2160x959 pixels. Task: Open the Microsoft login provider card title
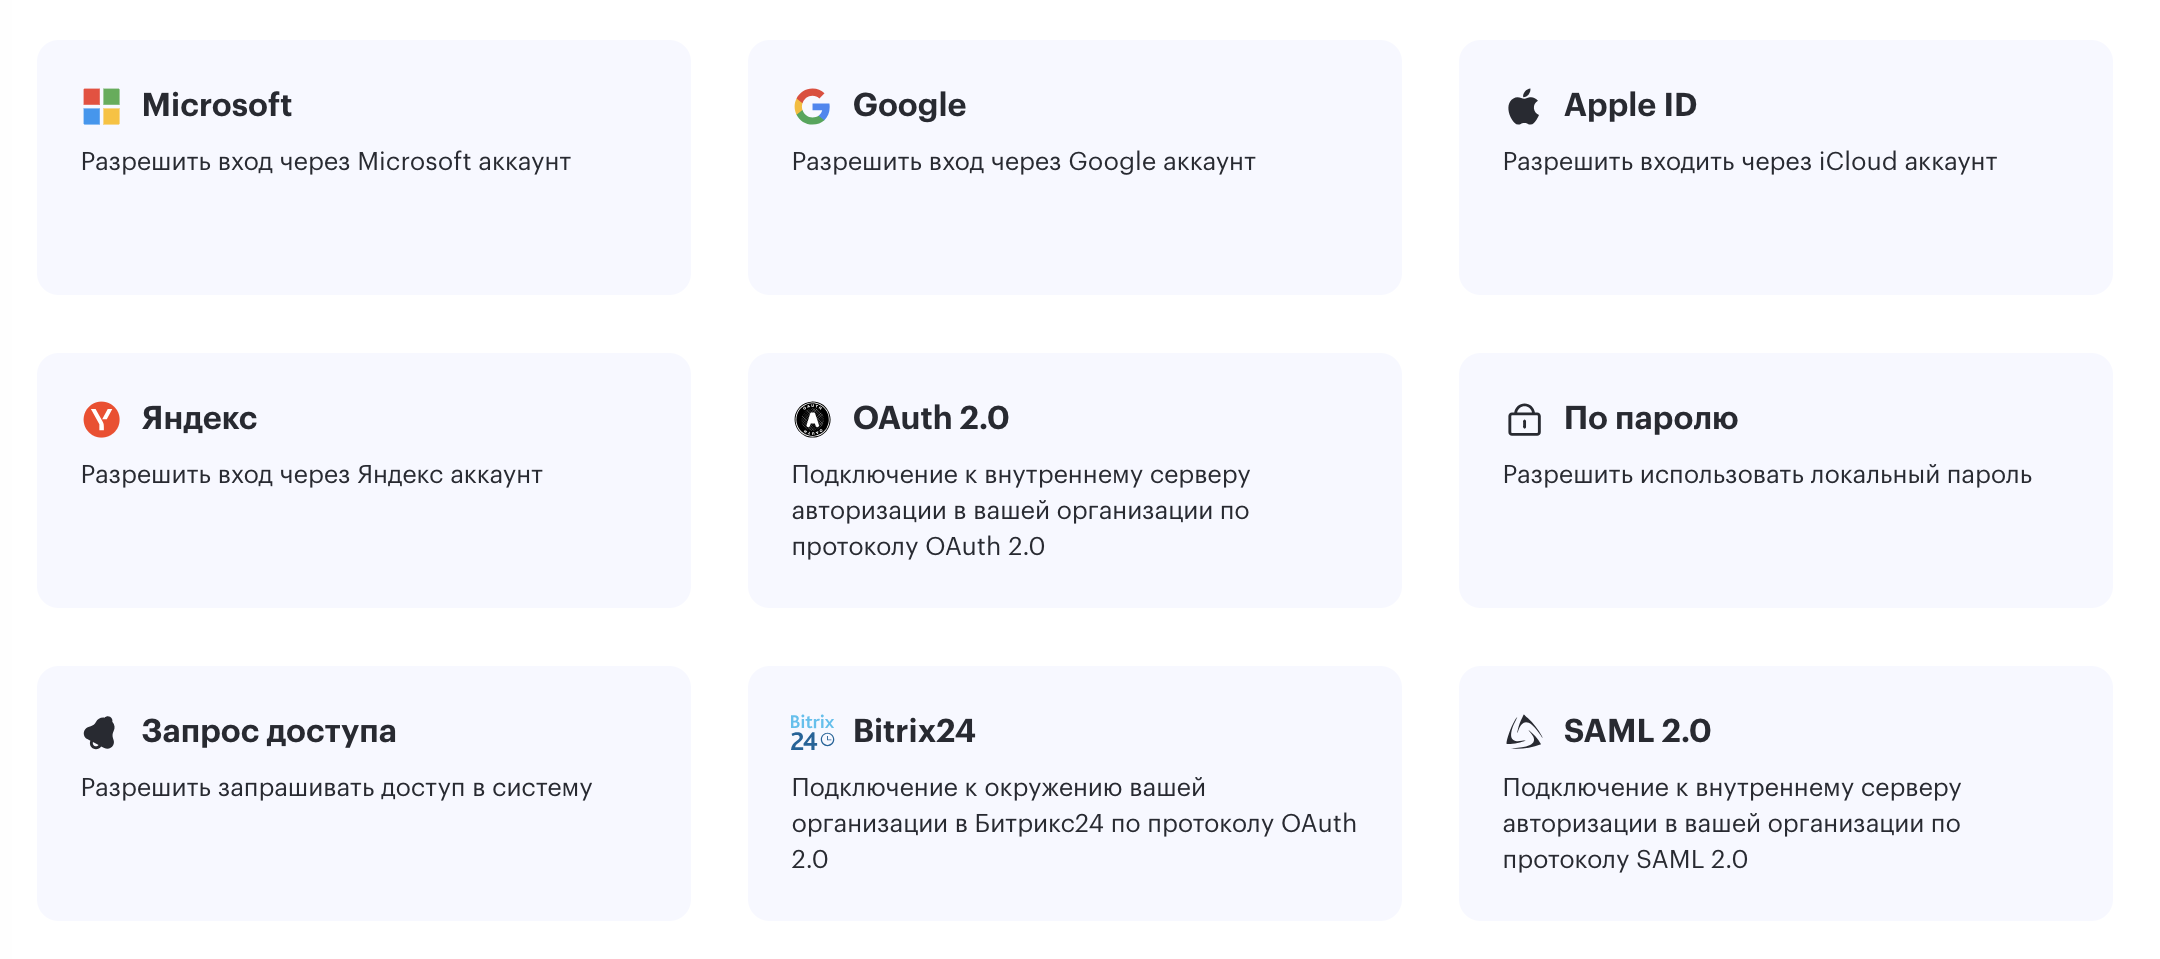click(217, 105)
